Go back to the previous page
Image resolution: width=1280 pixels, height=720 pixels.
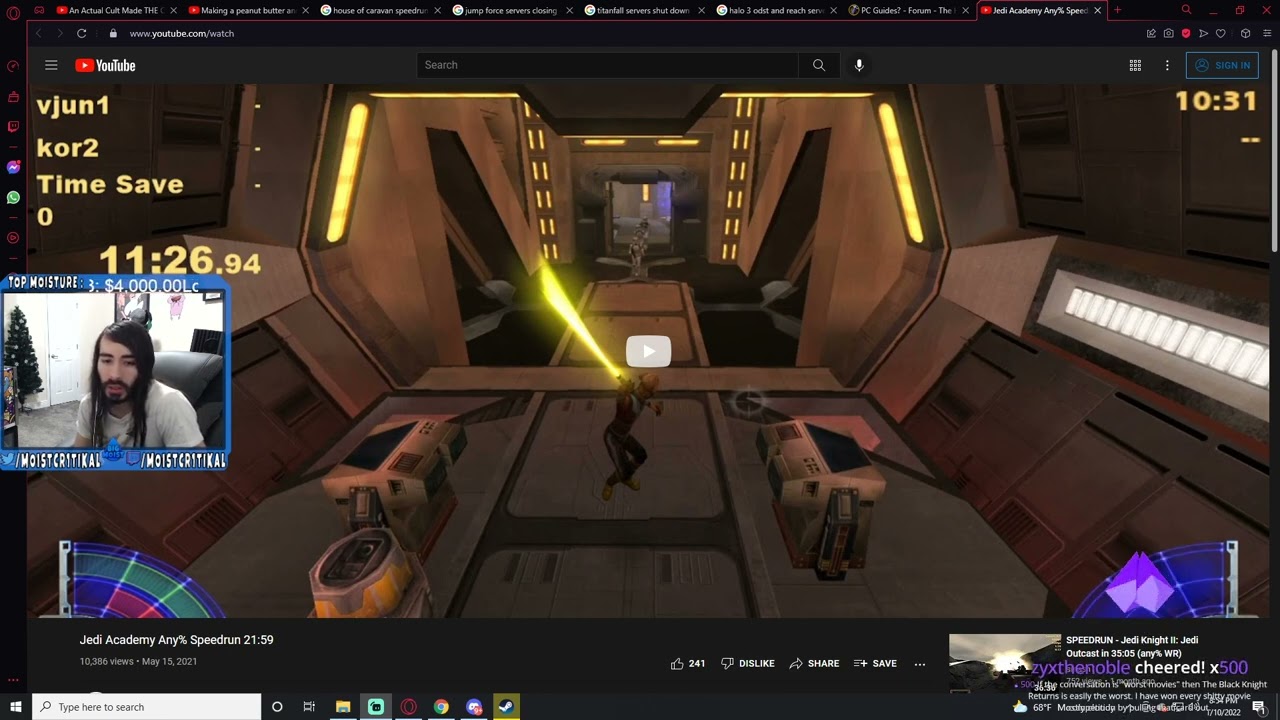38,33
